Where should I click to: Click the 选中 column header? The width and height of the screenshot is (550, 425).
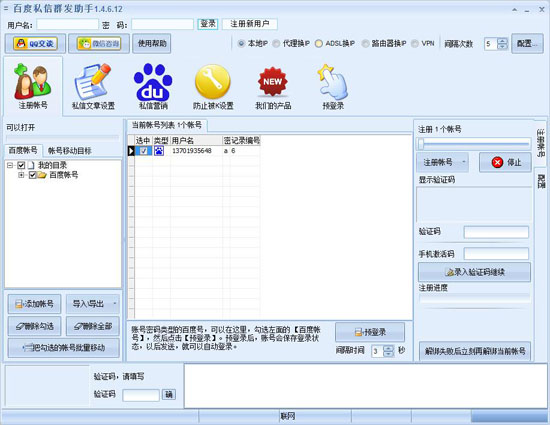coord(143,141)
